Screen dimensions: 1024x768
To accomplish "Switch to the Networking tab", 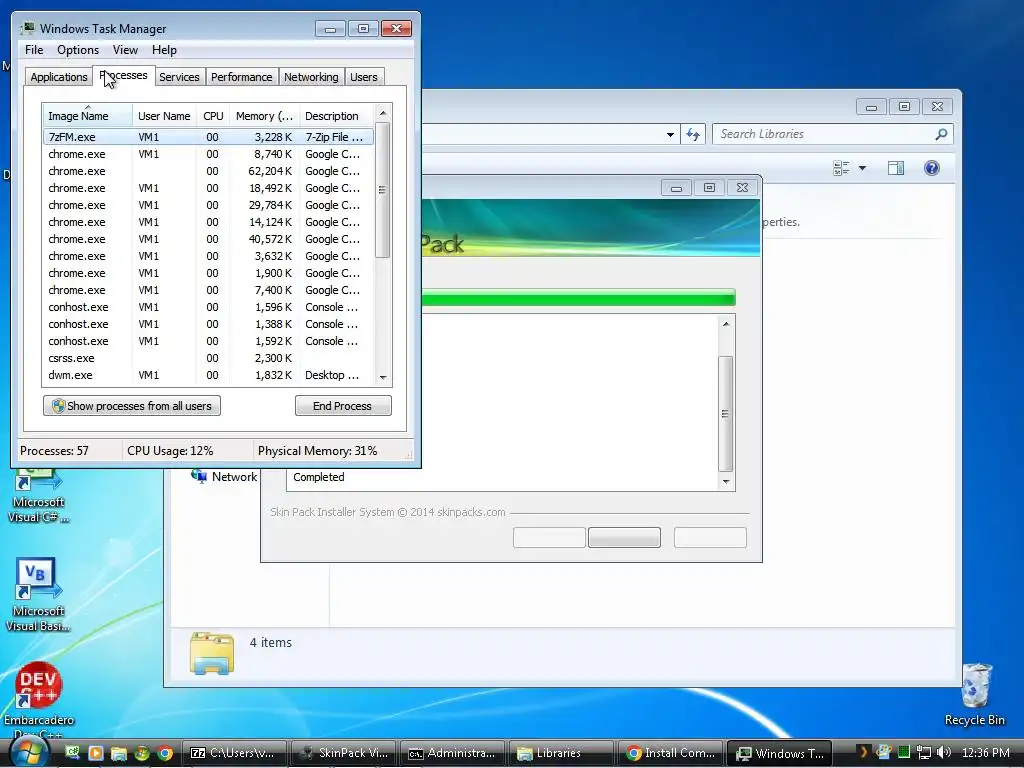I will click(311, 77).
